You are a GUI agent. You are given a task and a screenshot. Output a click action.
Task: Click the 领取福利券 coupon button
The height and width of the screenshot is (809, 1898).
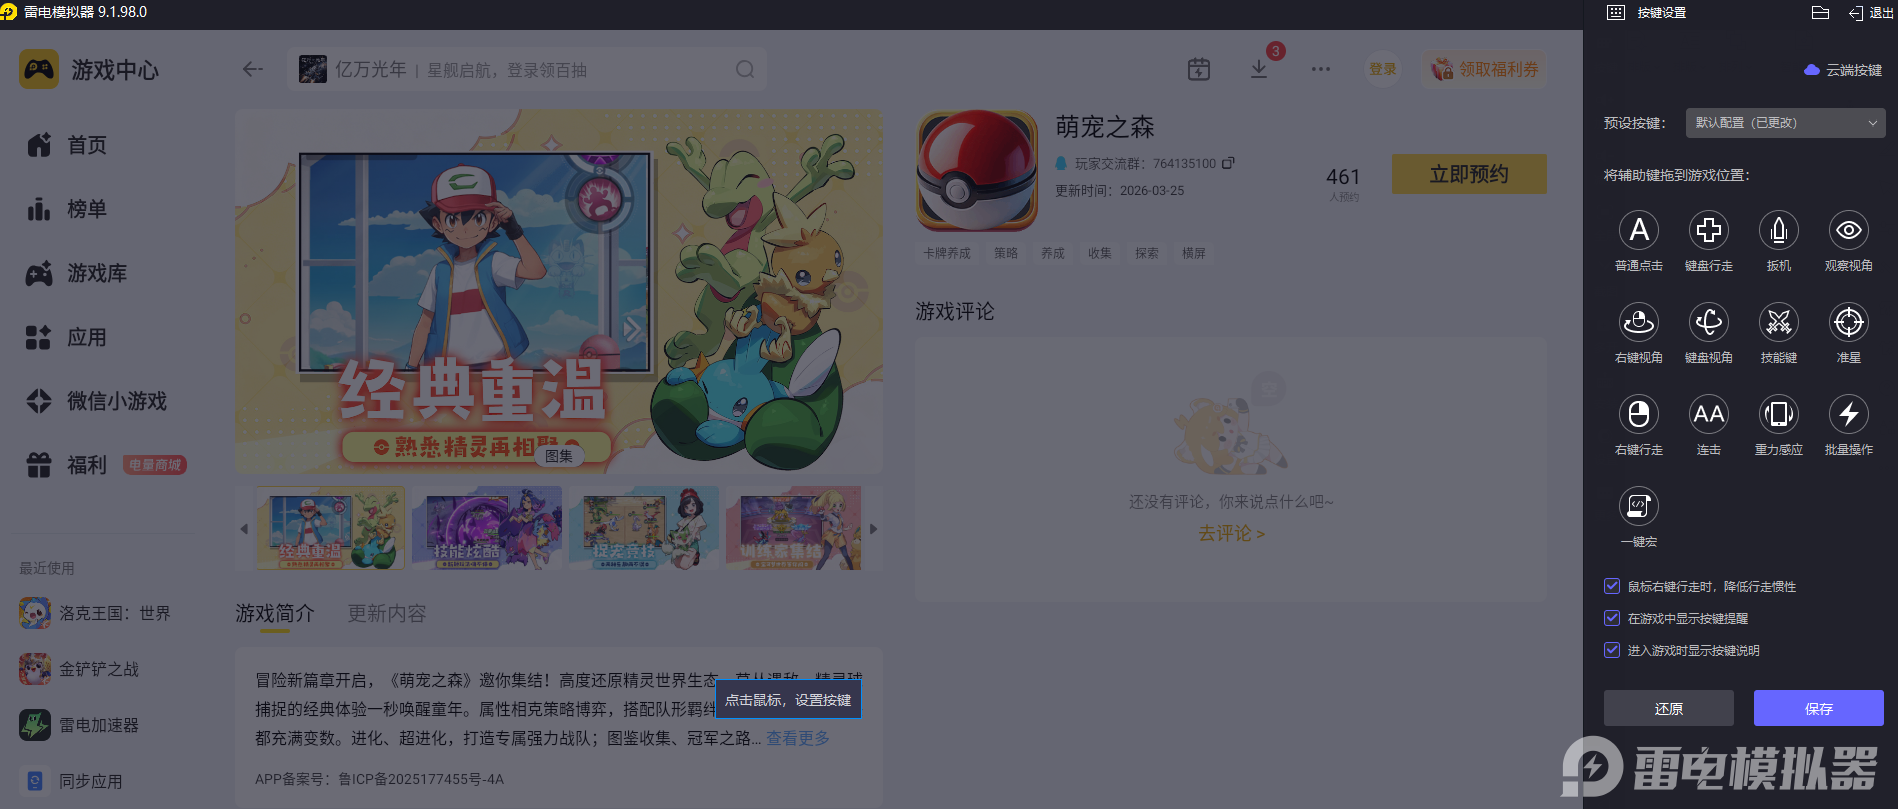1484,69
